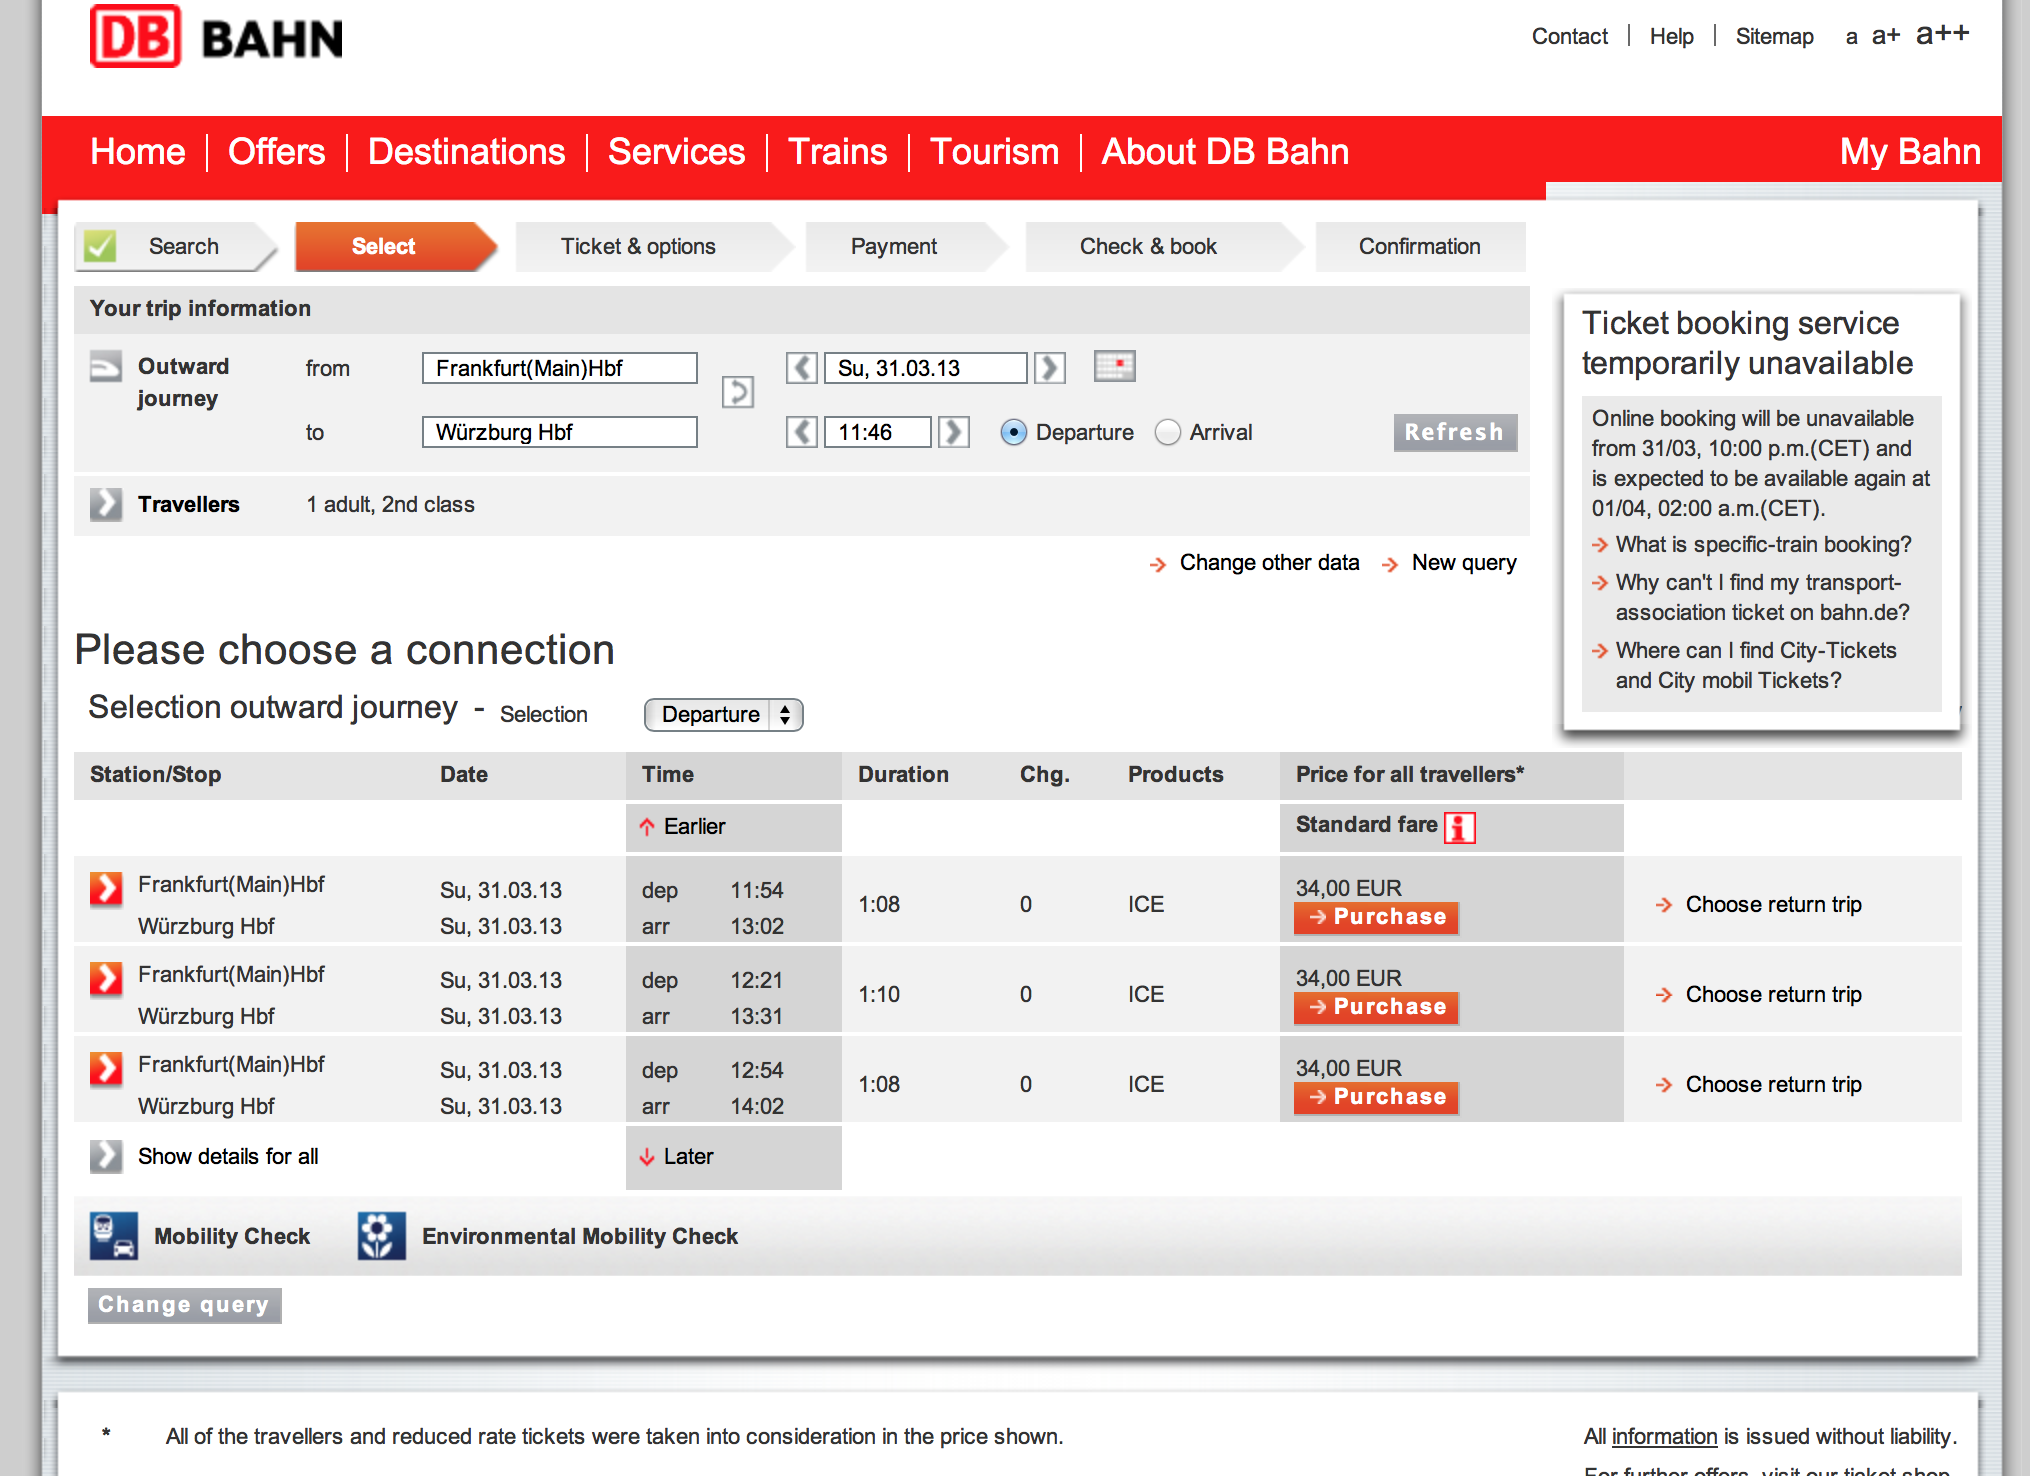Click the Confirmation step
The height and width of the screenshot is (1476, 2030).
[1420, 246]
